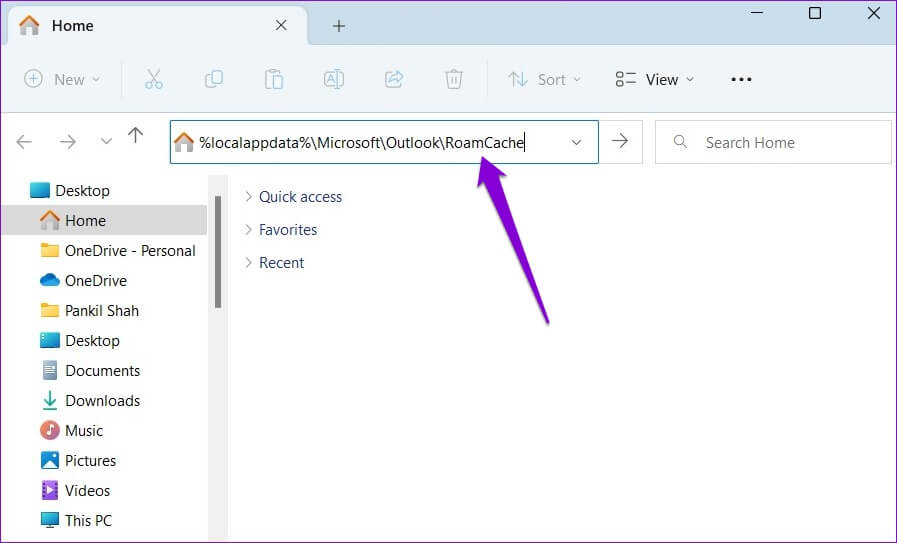Maximize the File Explorer window
The width and height of the screenshot is (897, 543).
pyautogui.click(x=815, y=13)
